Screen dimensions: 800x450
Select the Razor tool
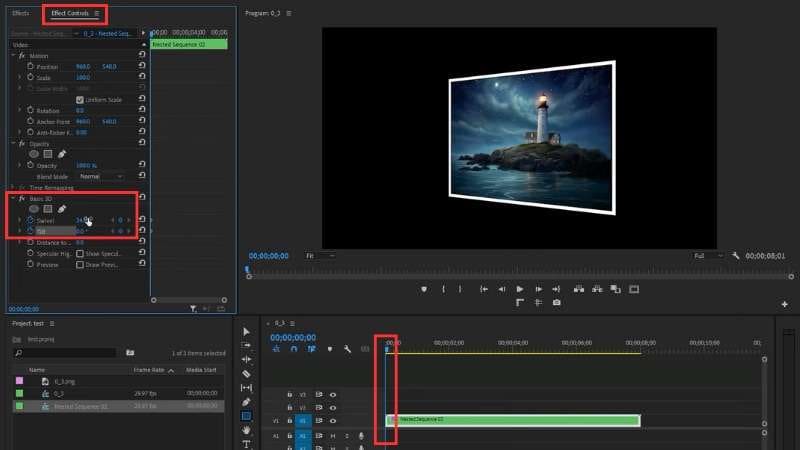coord(246,373)
